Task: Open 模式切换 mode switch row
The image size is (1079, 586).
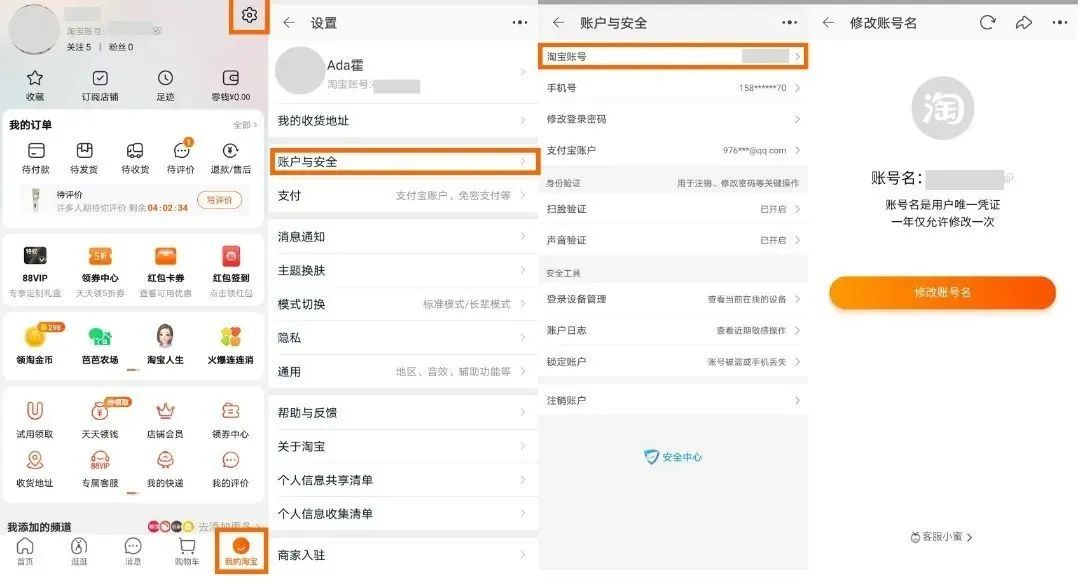Action: 404,304
